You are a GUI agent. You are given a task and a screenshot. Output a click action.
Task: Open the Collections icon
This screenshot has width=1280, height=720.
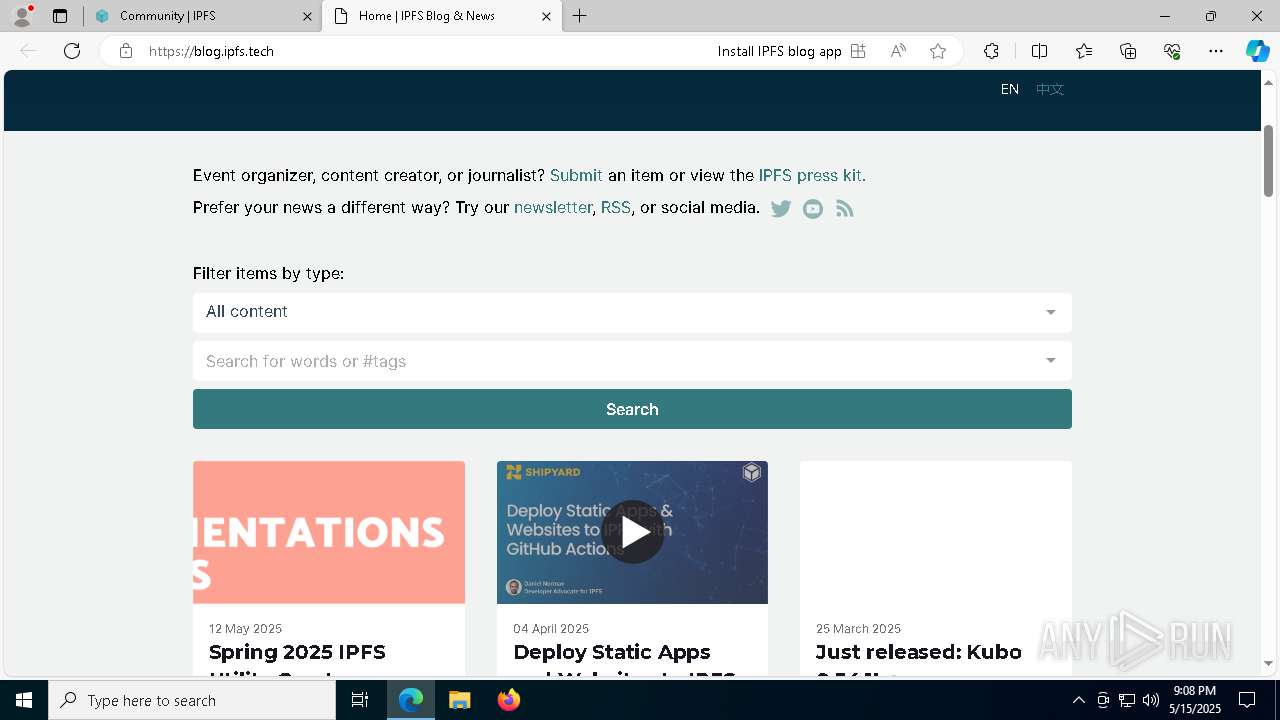pyautogui.click(x=1128, y=51)
